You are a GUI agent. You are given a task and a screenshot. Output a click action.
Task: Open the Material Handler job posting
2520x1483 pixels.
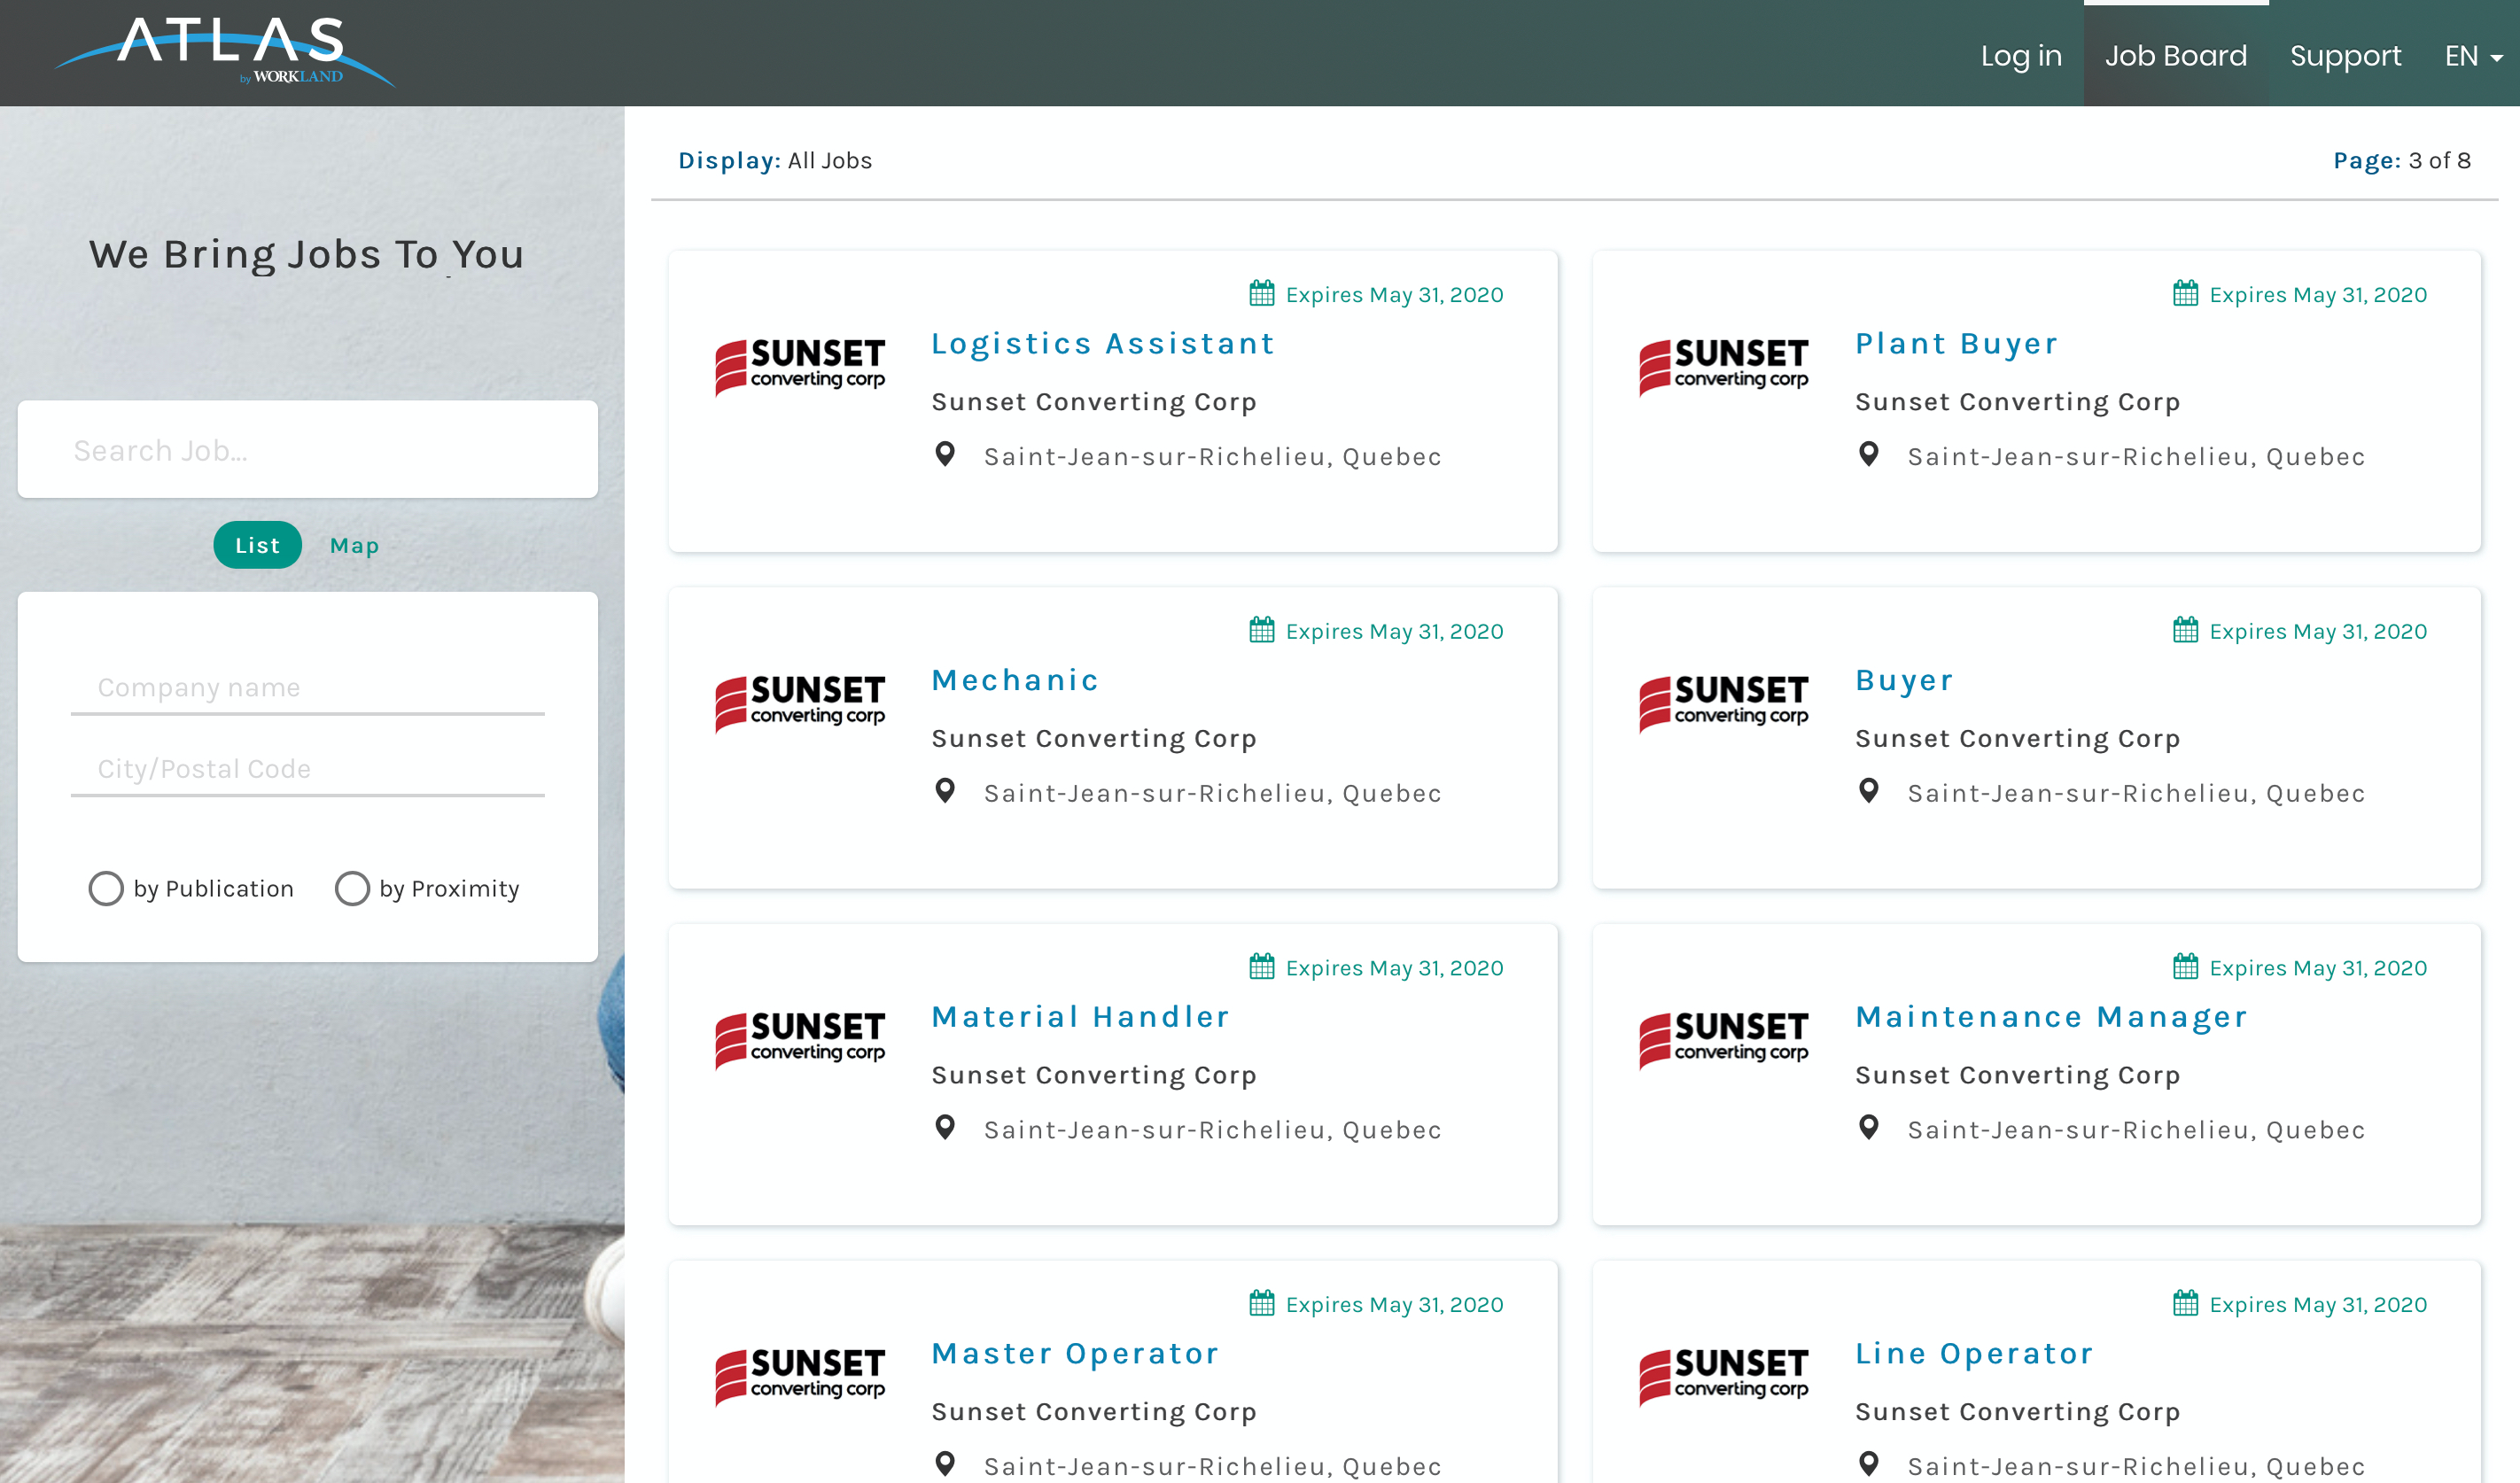point(1080,1017)
